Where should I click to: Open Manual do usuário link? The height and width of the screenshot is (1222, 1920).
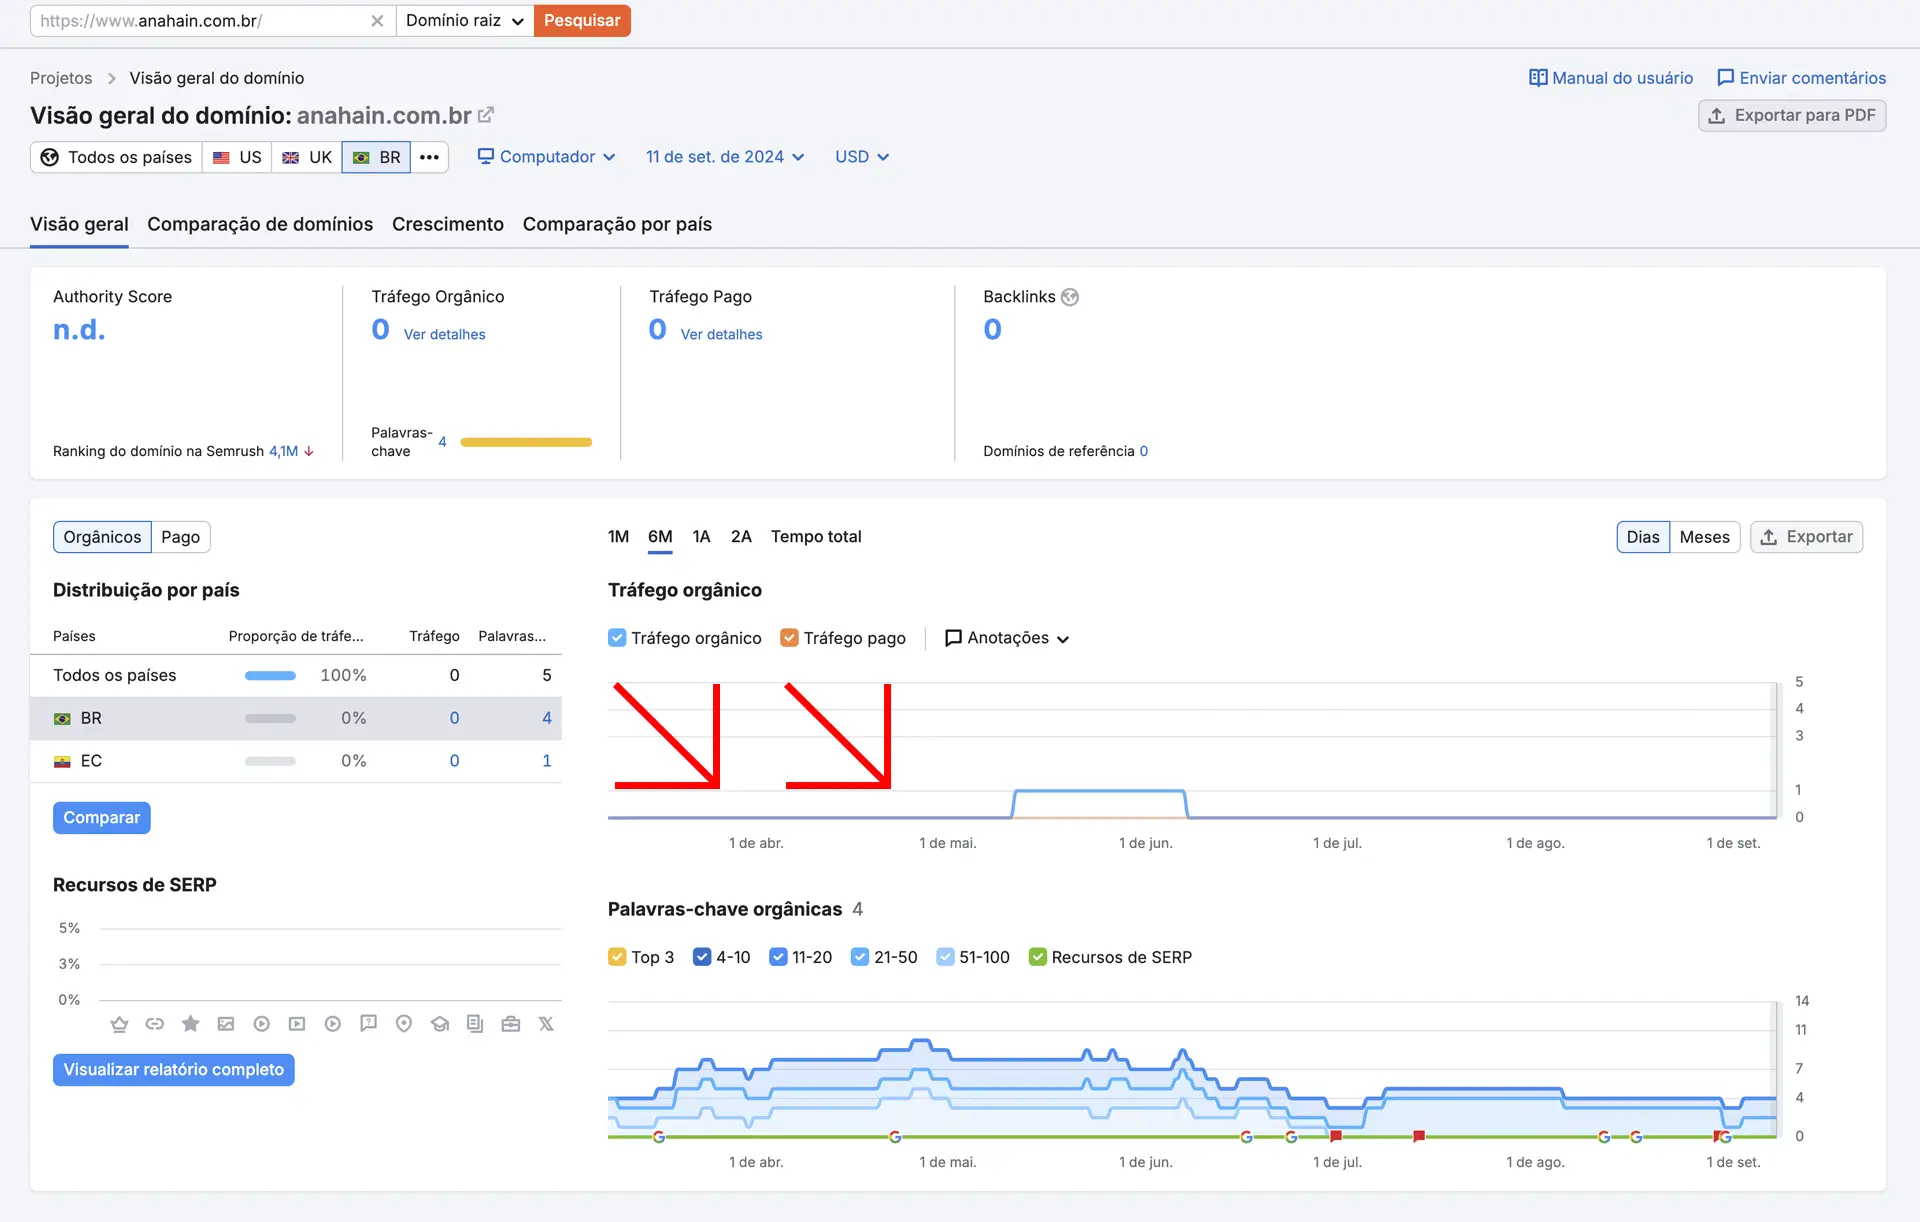[x=1611, y=78]
